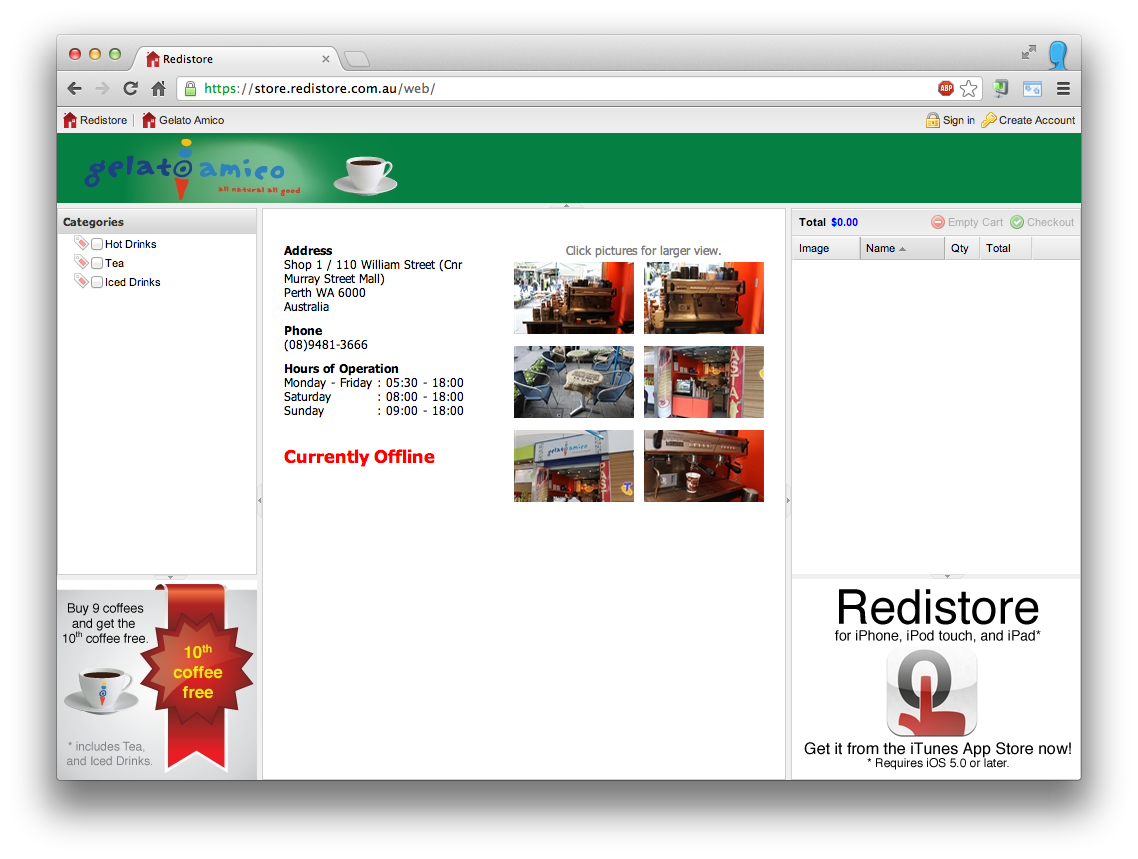Click the green padlock in the address bar
This screenshot has height=859, width=1138.
[x=190, y=89]
